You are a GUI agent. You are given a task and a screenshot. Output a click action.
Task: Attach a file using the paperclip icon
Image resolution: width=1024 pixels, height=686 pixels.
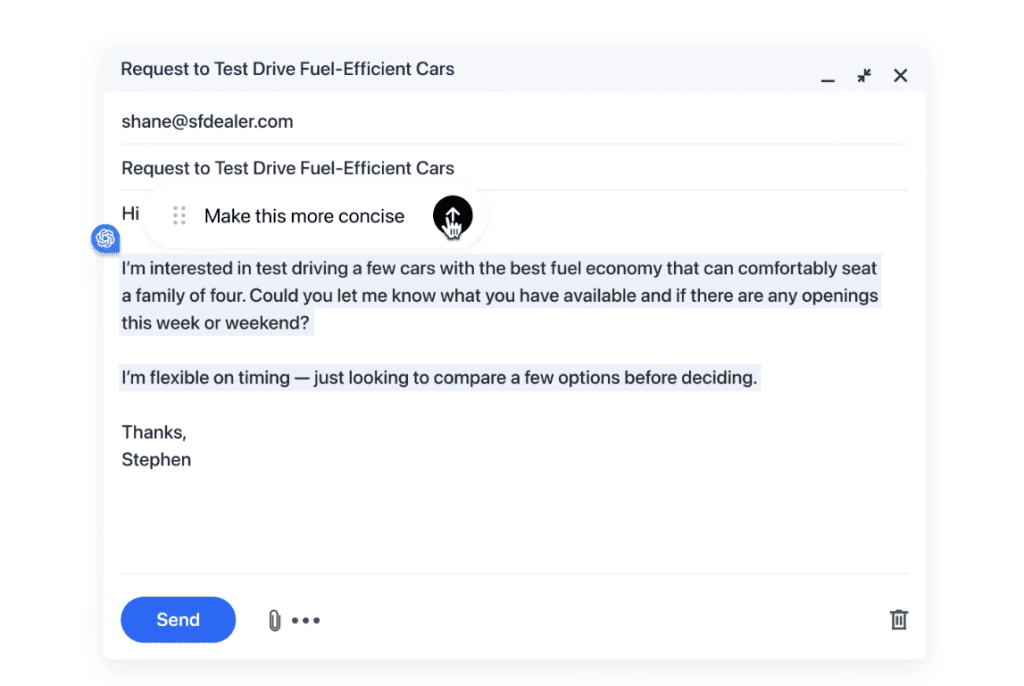(x=274, y=621)
